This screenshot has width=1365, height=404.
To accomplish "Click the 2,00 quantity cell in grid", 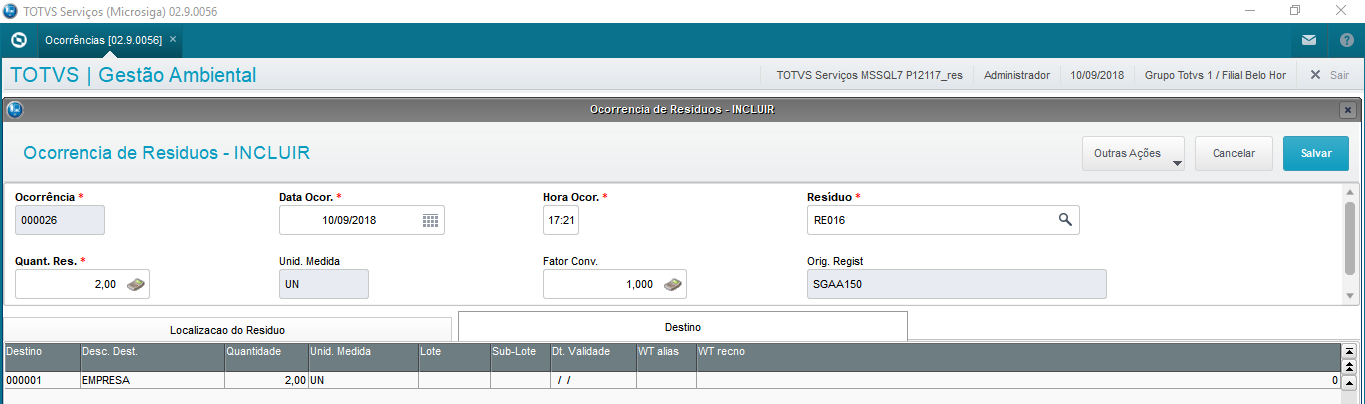I will 266,381.
